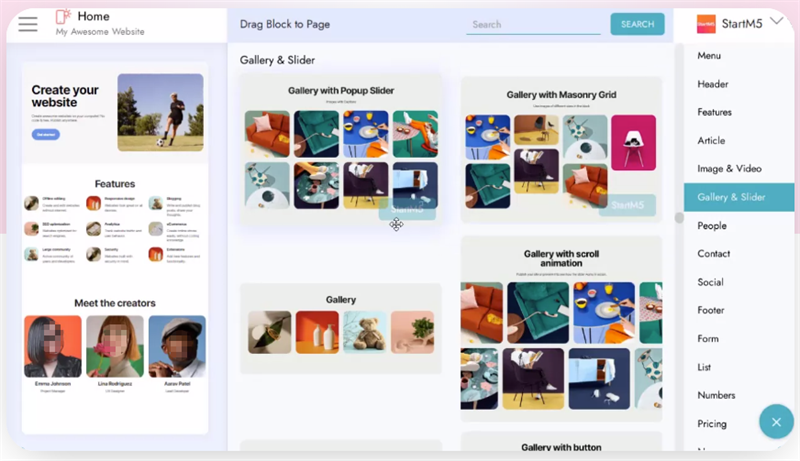Select the Contact block category
Image resolution: width=800 pixels, height=461 pixels.
[713, 253]
